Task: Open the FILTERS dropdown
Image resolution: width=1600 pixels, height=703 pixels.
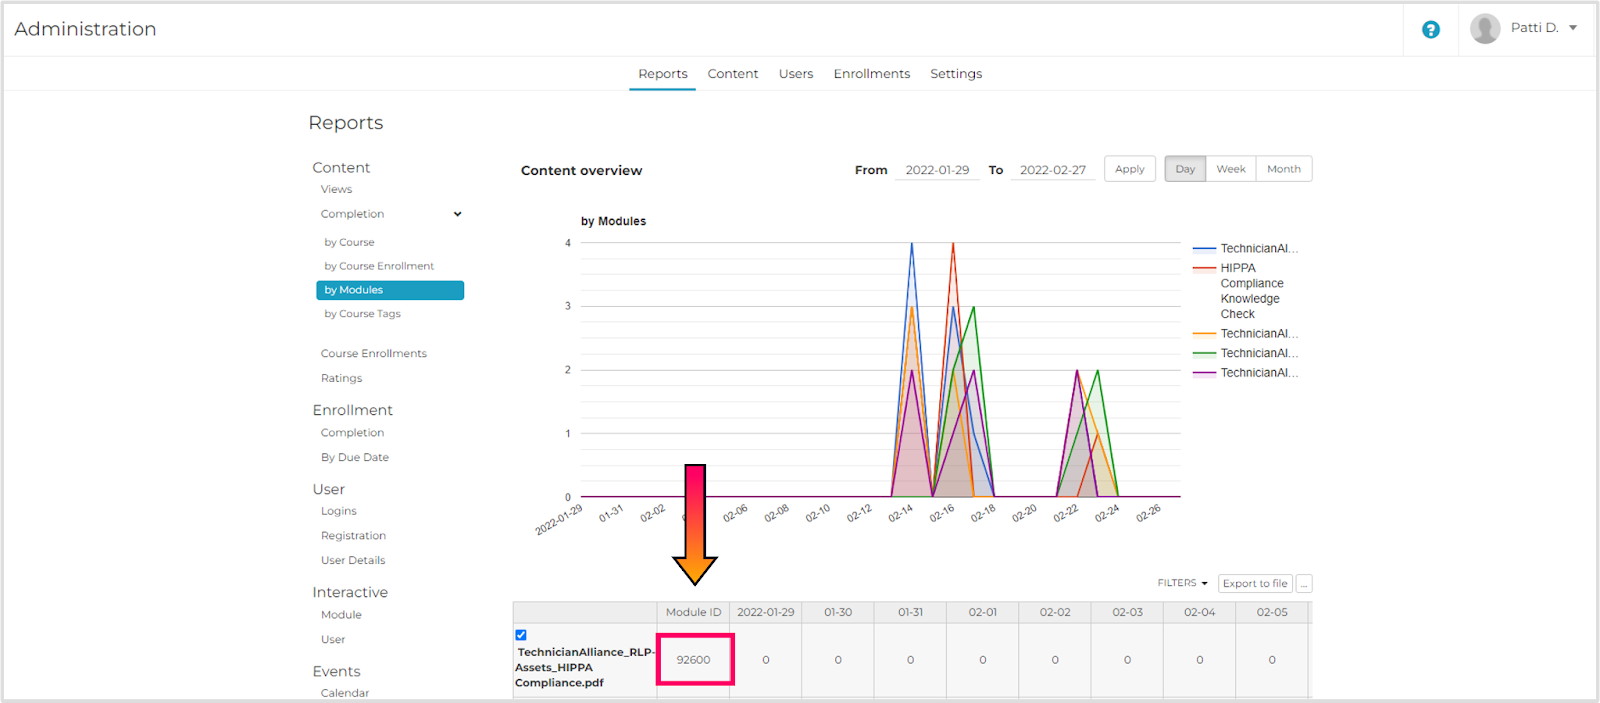Action: tap(1182, 583)
